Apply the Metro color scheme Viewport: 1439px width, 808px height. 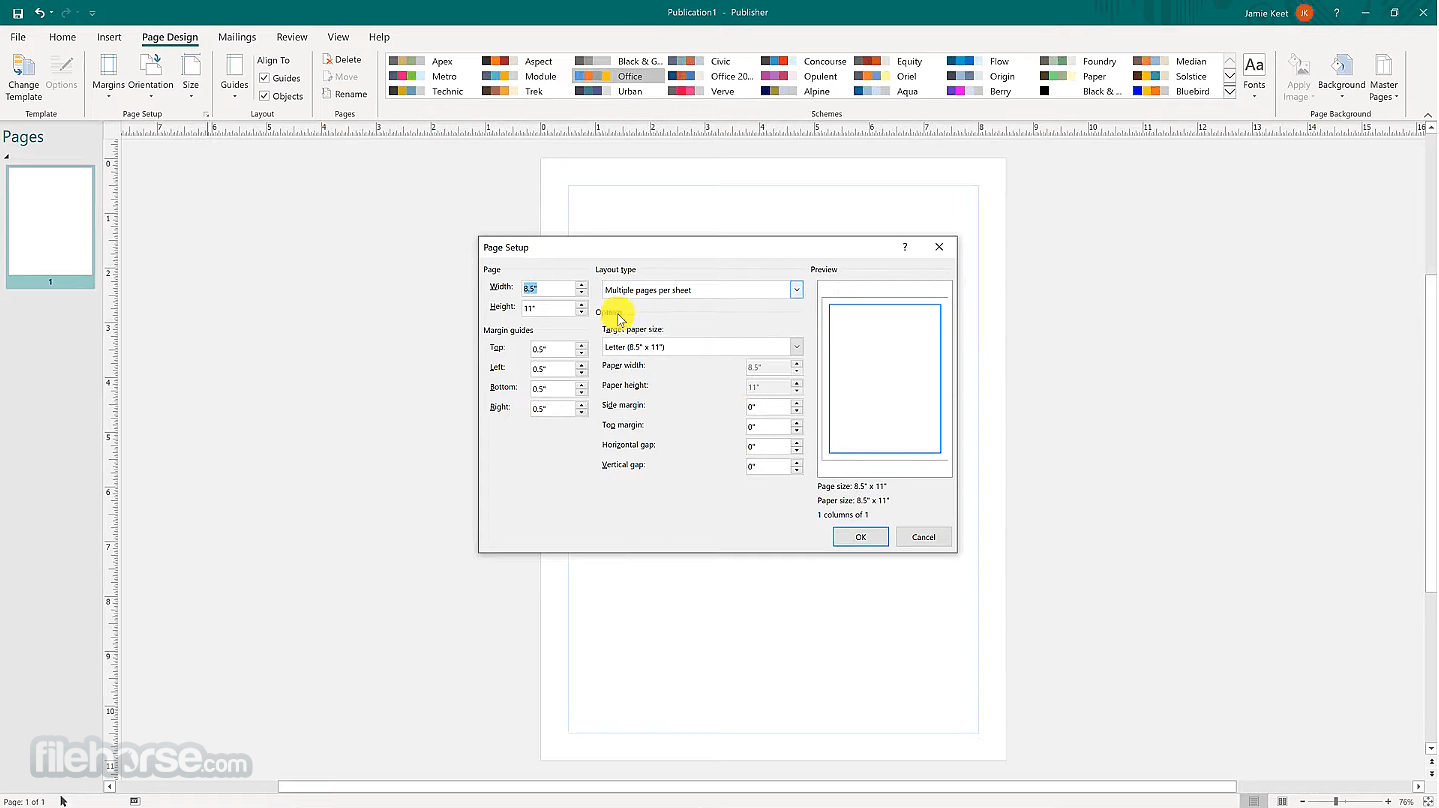point(423,76)
